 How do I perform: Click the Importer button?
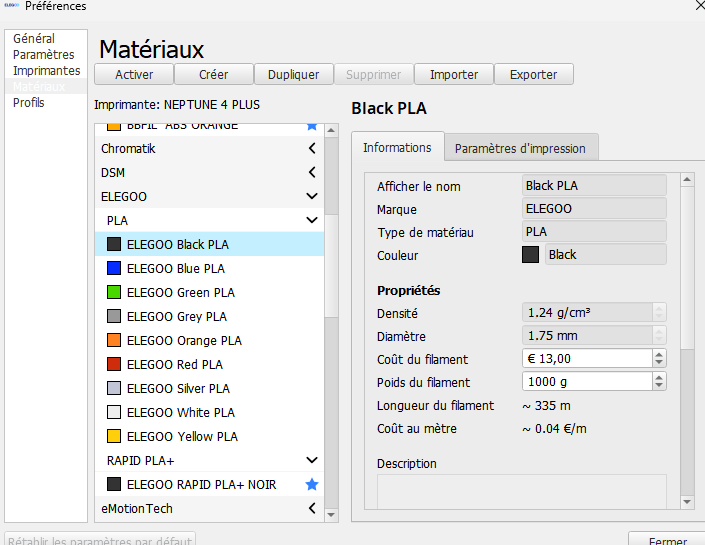tap(454, 74)
